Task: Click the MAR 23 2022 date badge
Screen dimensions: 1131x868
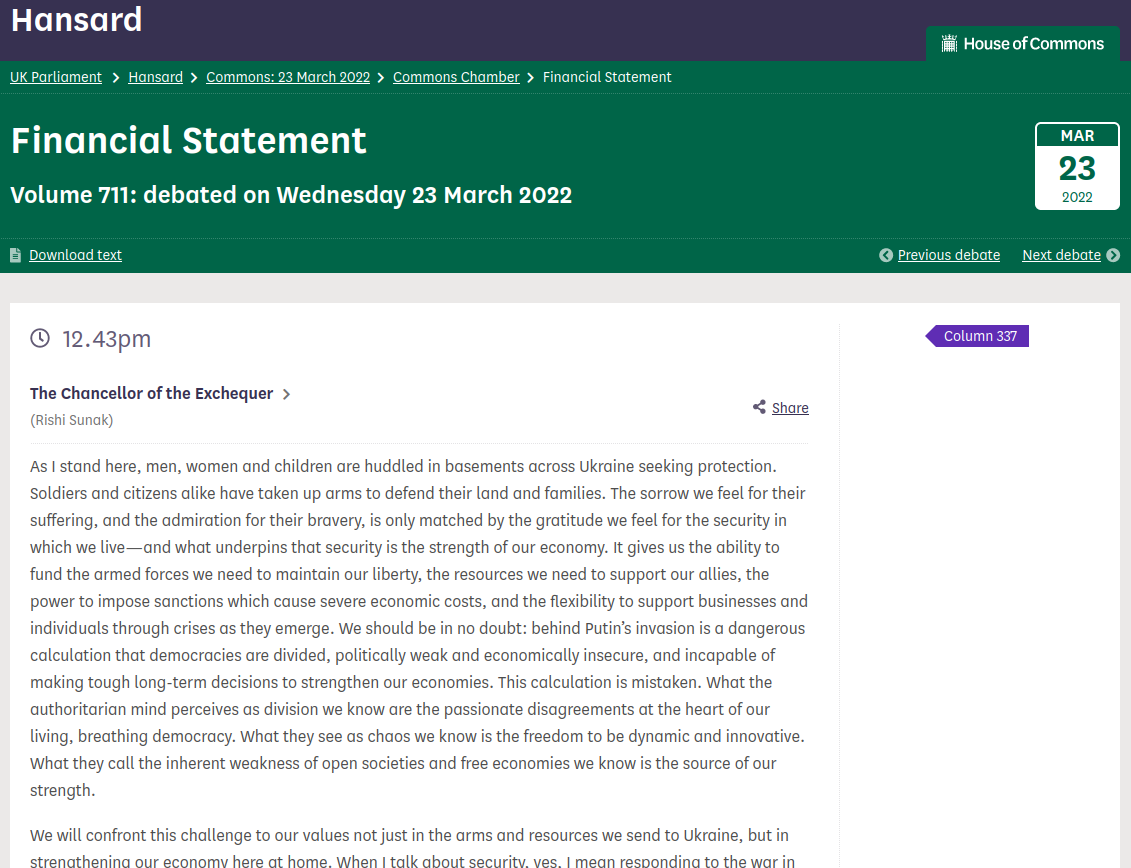Action: coord(1077,166)
